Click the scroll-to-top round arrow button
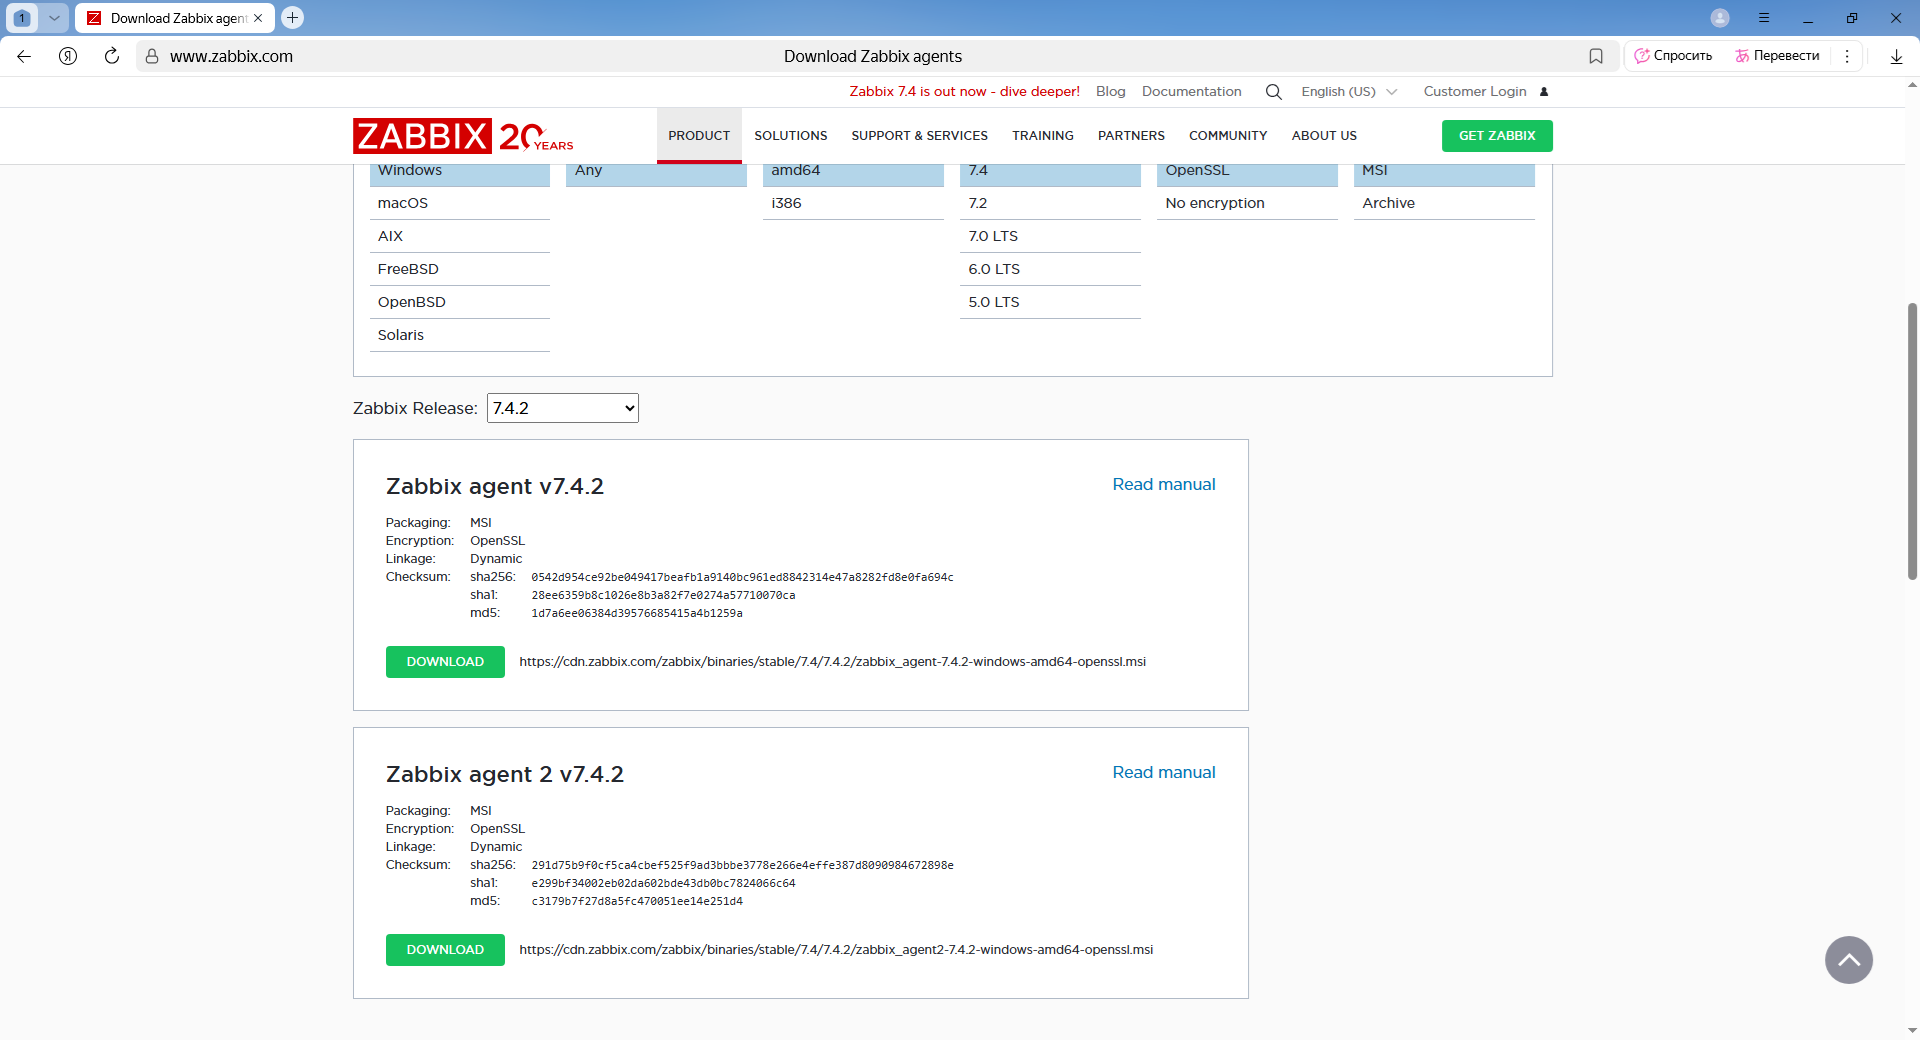 pyautogui.click(x=1849, y=960)
